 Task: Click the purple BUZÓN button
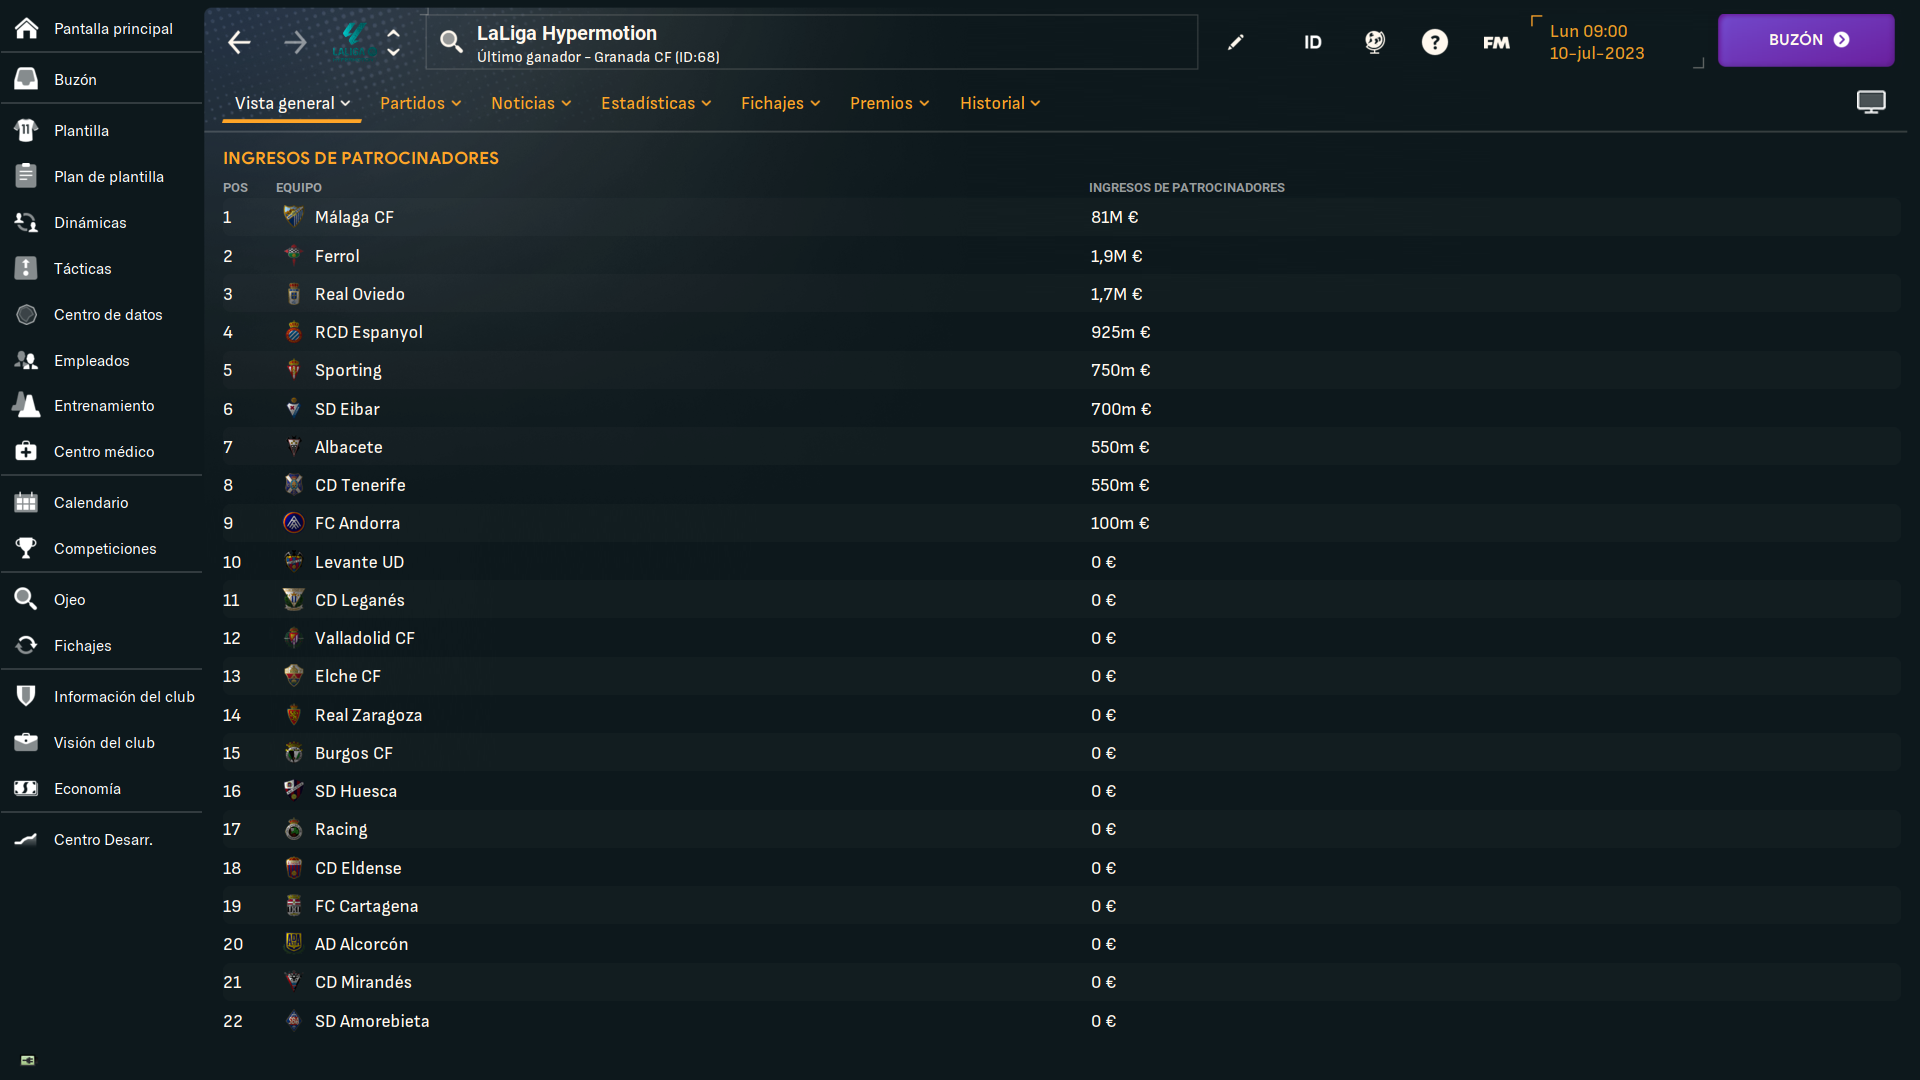(1806, 40)
